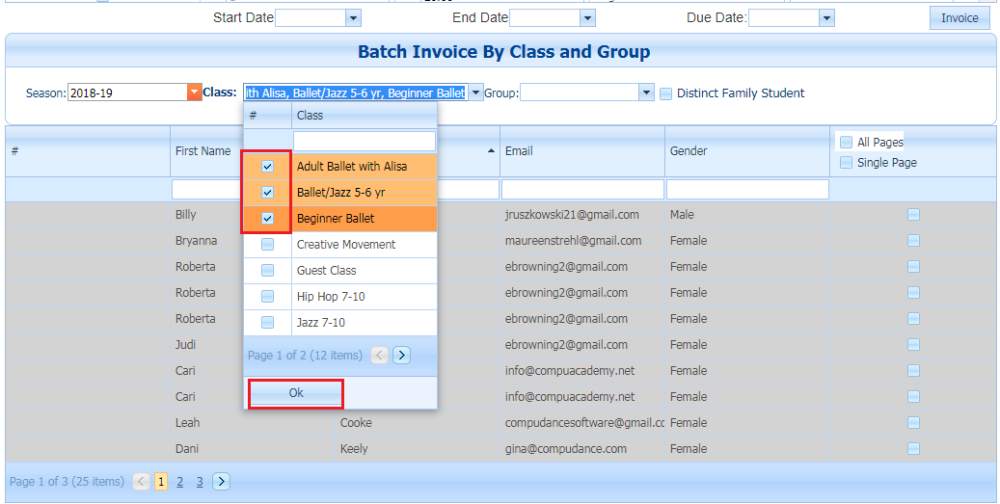Check Hip Hop 7-10 checkbox
This screenshot has width=1000, height=504.
pos(268,297)
